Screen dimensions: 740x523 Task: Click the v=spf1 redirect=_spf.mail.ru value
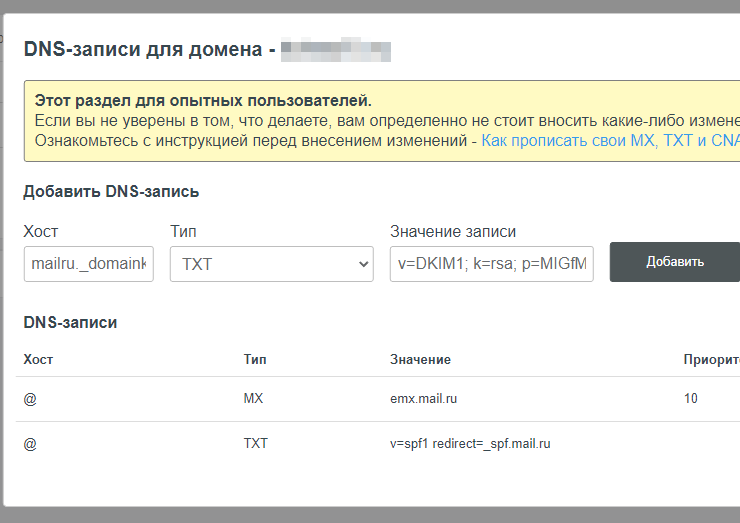(470, 443)
